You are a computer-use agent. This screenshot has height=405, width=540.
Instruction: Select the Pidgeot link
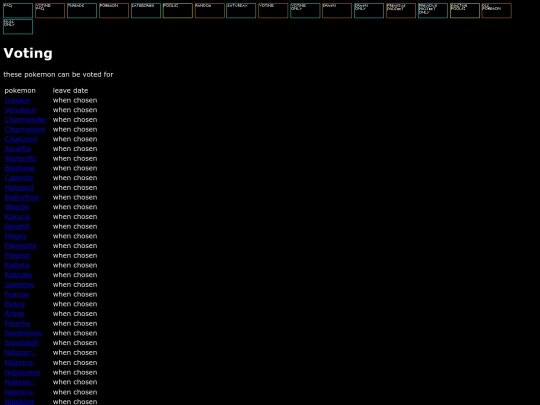coord(17,256)
